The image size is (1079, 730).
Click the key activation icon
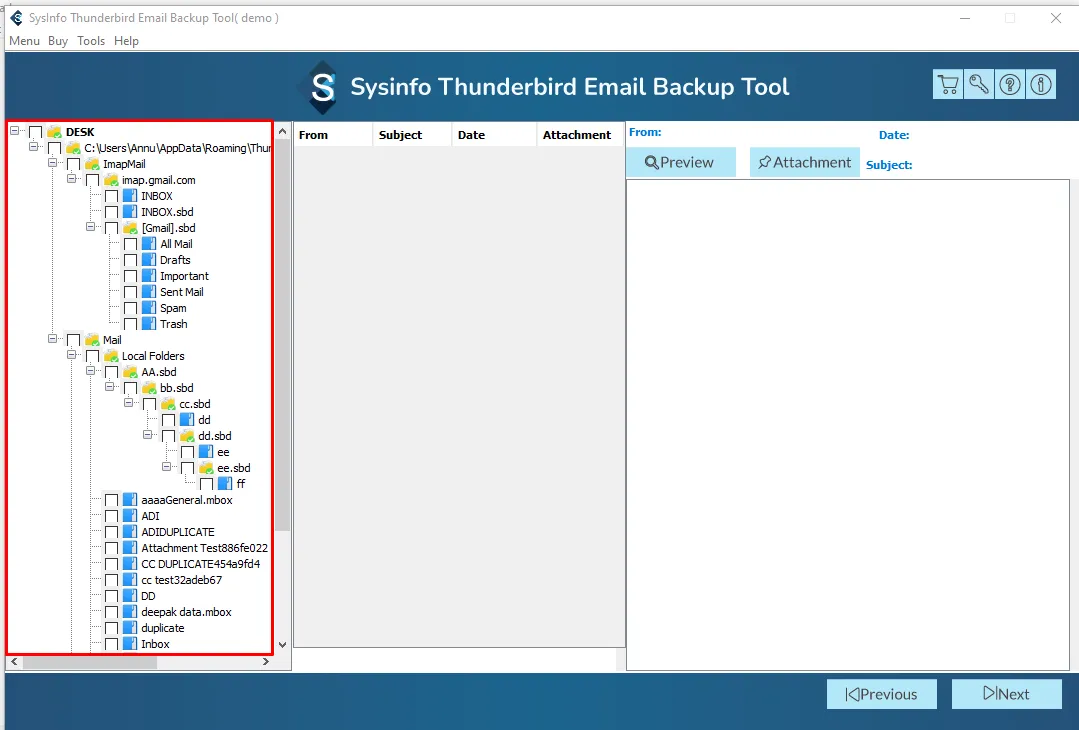[x=979, y=85]
